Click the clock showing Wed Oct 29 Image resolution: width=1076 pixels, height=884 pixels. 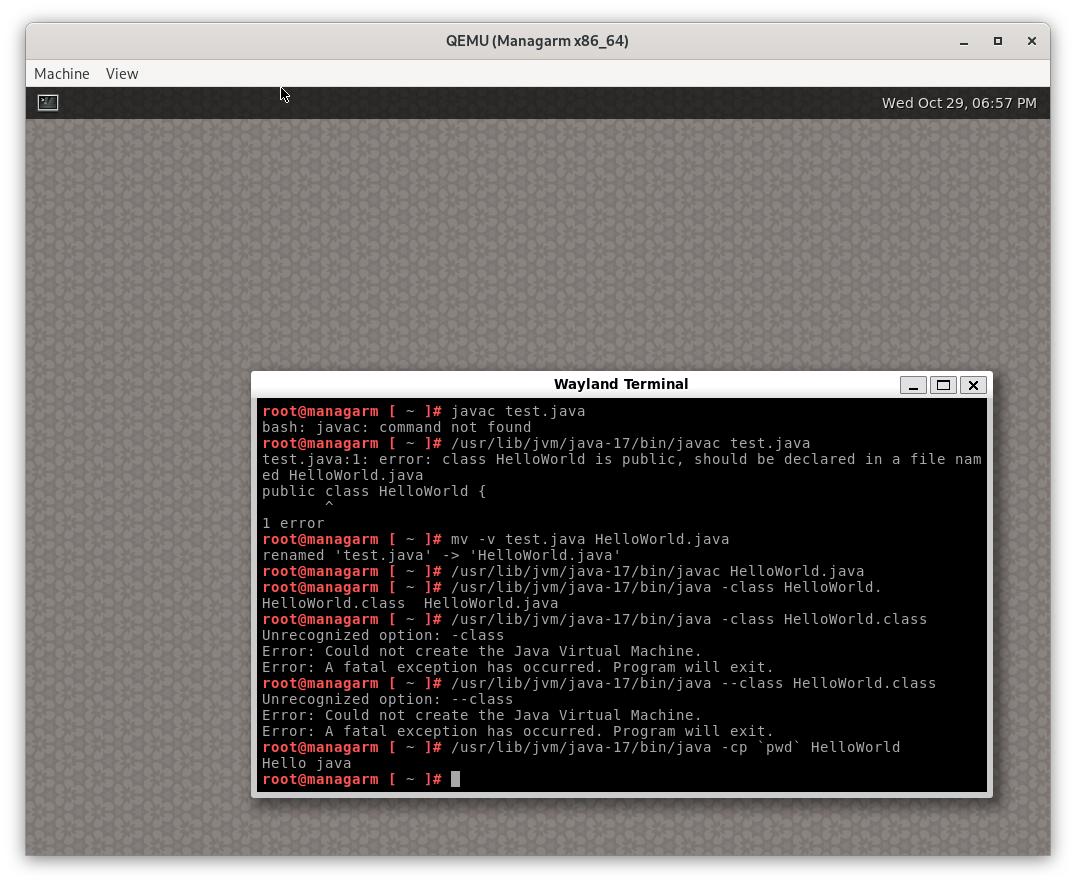958,102
